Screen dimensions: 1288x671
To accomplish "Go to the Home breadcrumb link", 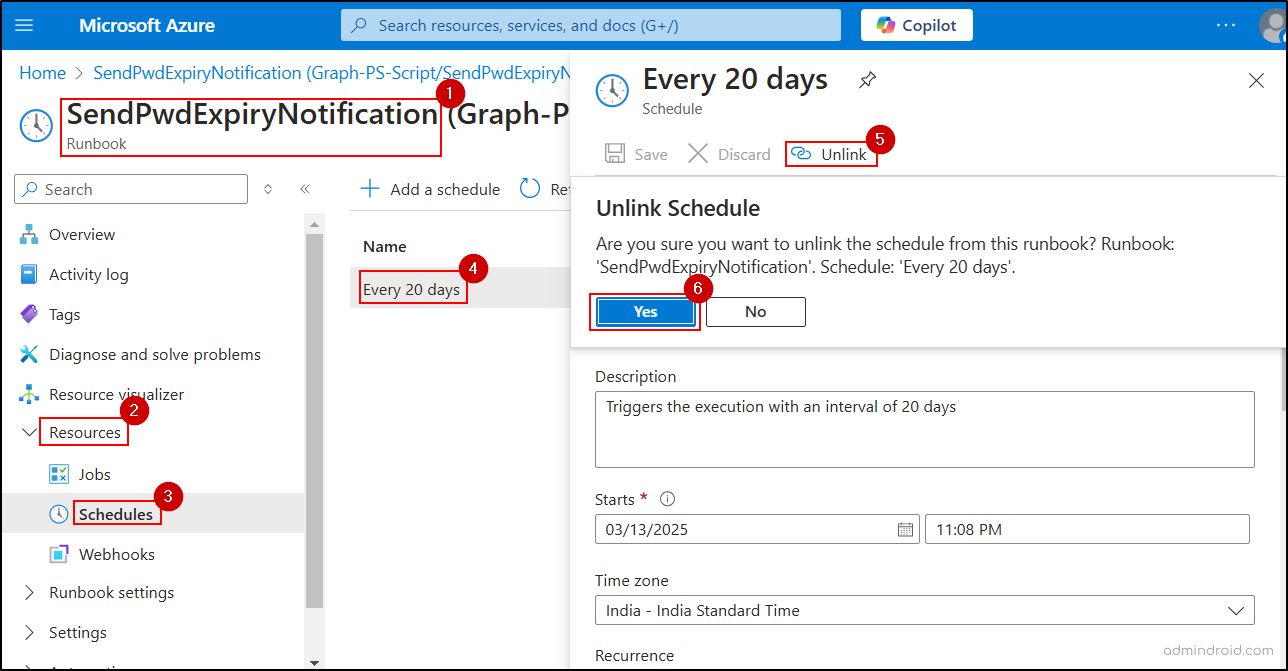I will coord(43,73).
